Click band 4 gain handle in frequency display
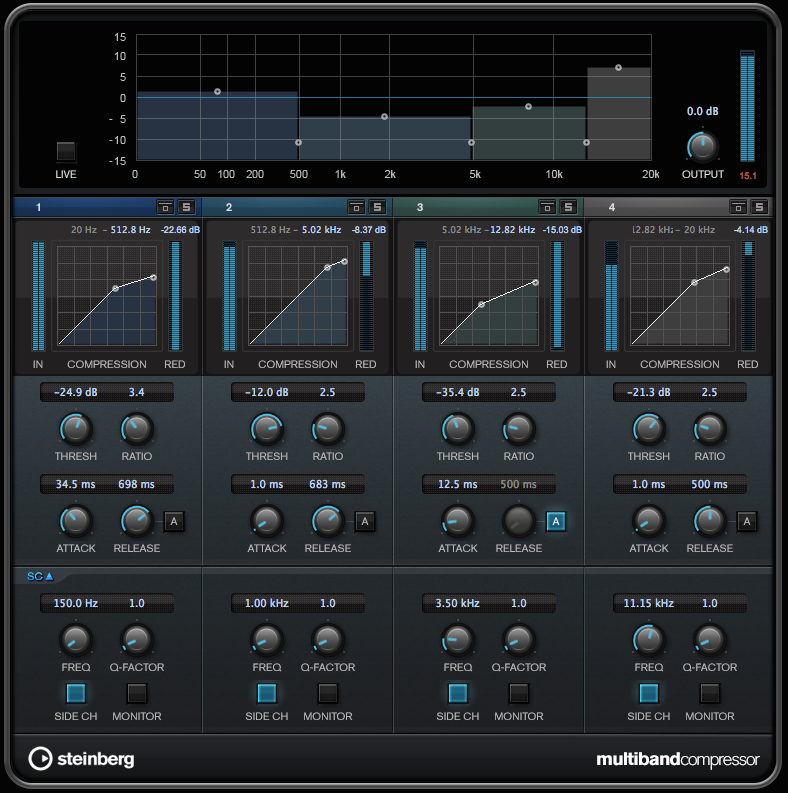Screen dimensions: 788x793 (618, 68)
